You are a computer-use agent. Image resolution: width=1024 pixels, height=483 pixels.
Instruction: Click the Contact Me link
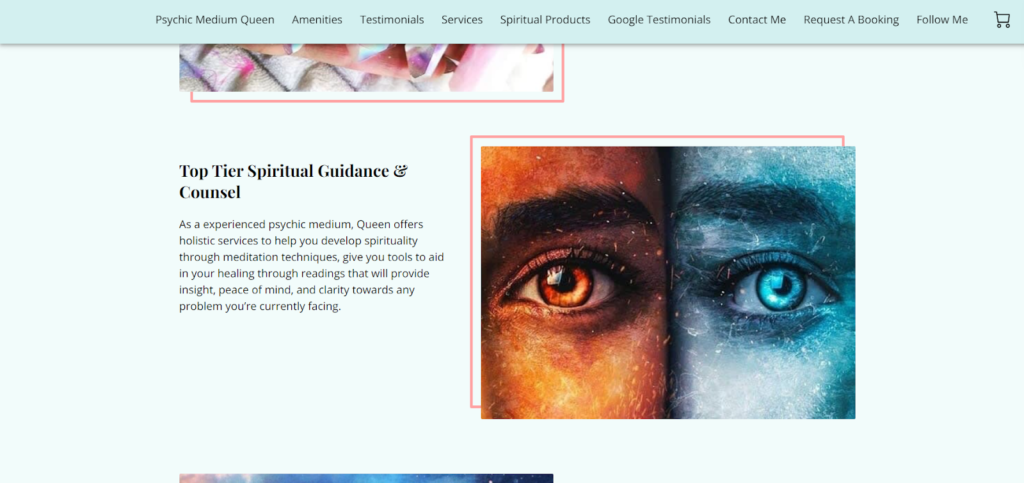[x=757, y=20]
